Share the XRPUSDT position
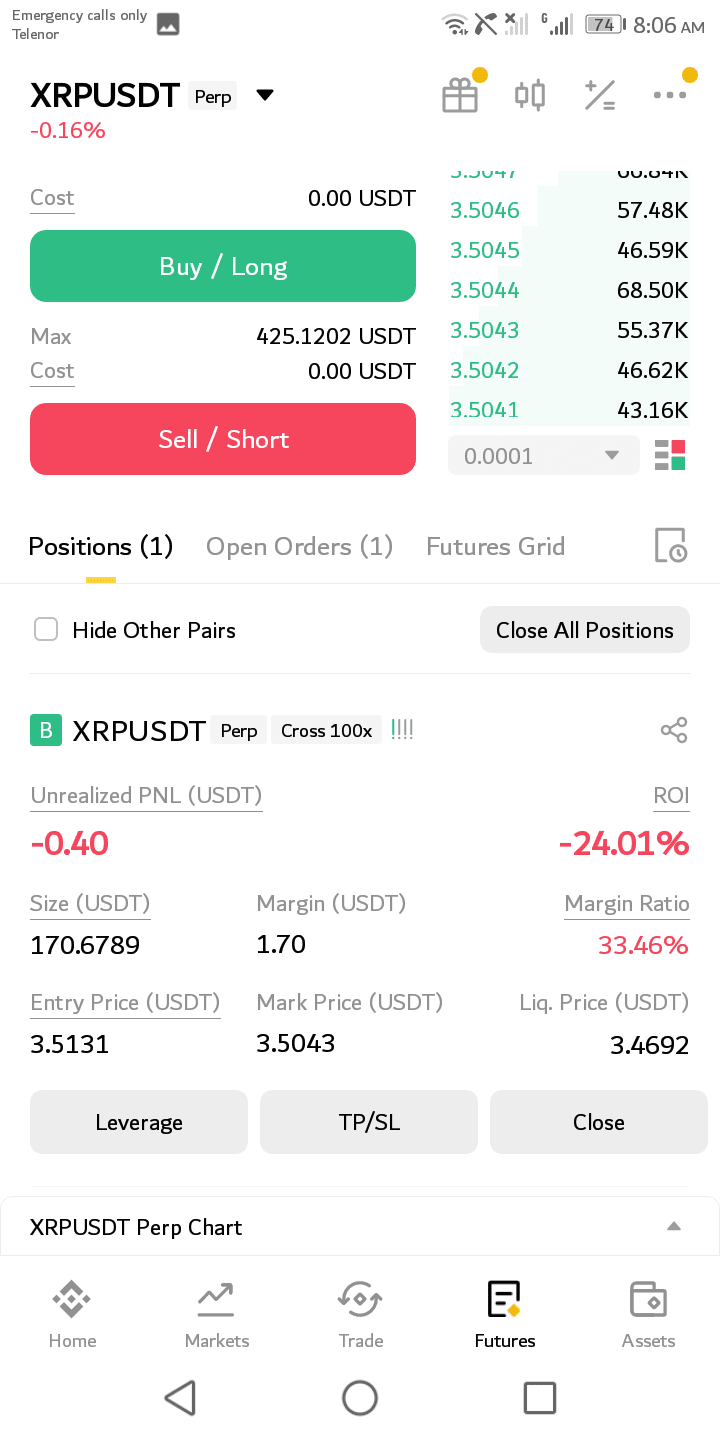 click(x=674, y=730)
